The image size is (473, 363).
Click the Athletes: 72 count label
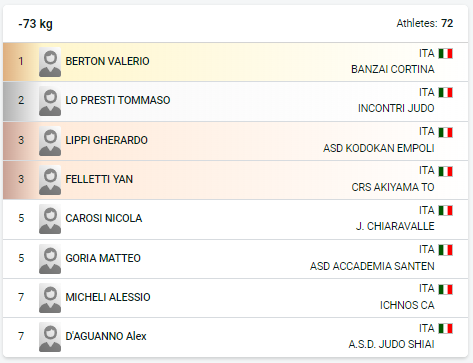[425, 23]
